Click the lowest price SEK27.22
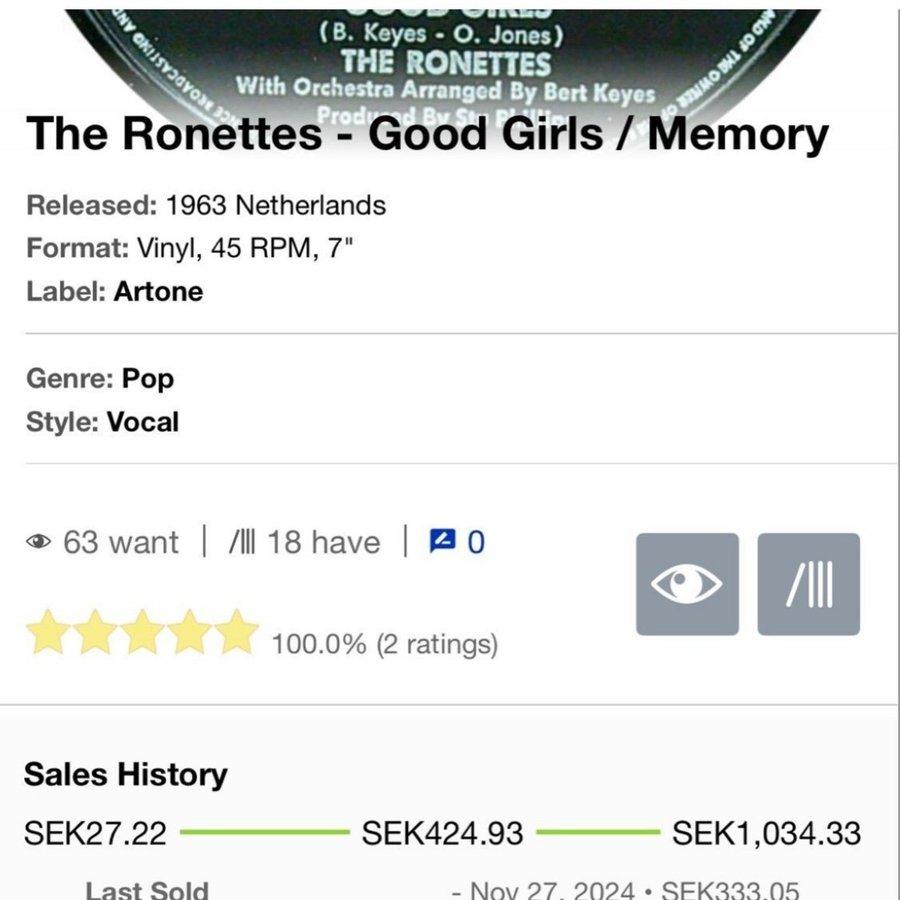The width and height of the screenshot is (900, 900). coord(95,833)
